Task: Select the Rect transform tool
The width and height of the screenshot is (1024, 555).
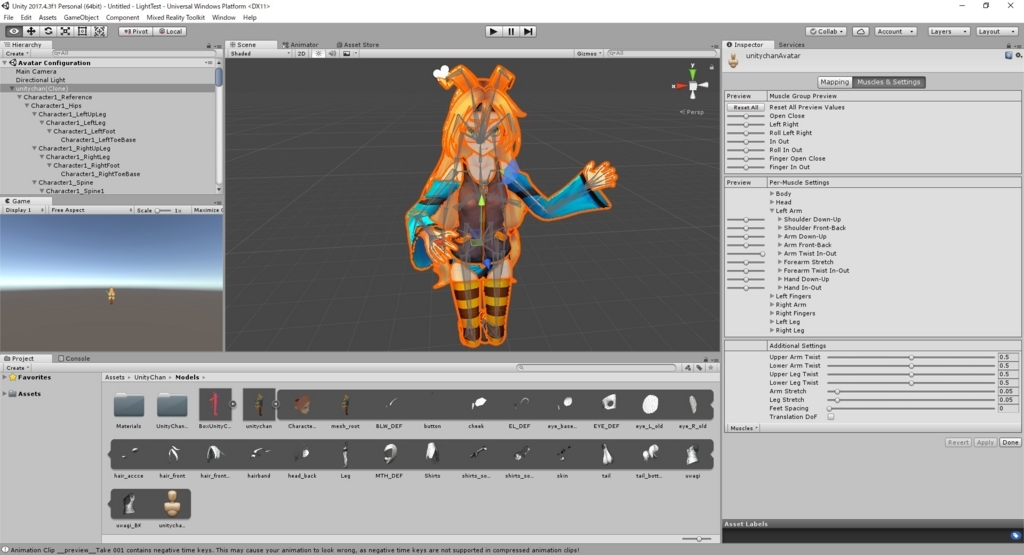Action: tap(82, 31)
